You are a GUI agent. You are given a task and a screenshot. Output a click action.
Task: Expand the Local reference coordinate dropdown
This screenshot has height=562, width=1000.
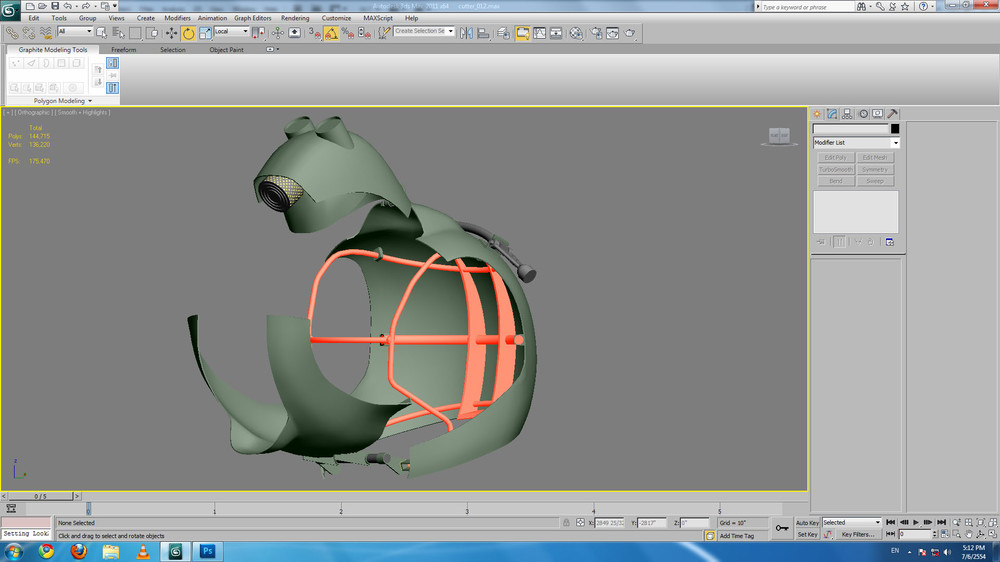coord(232,32)
